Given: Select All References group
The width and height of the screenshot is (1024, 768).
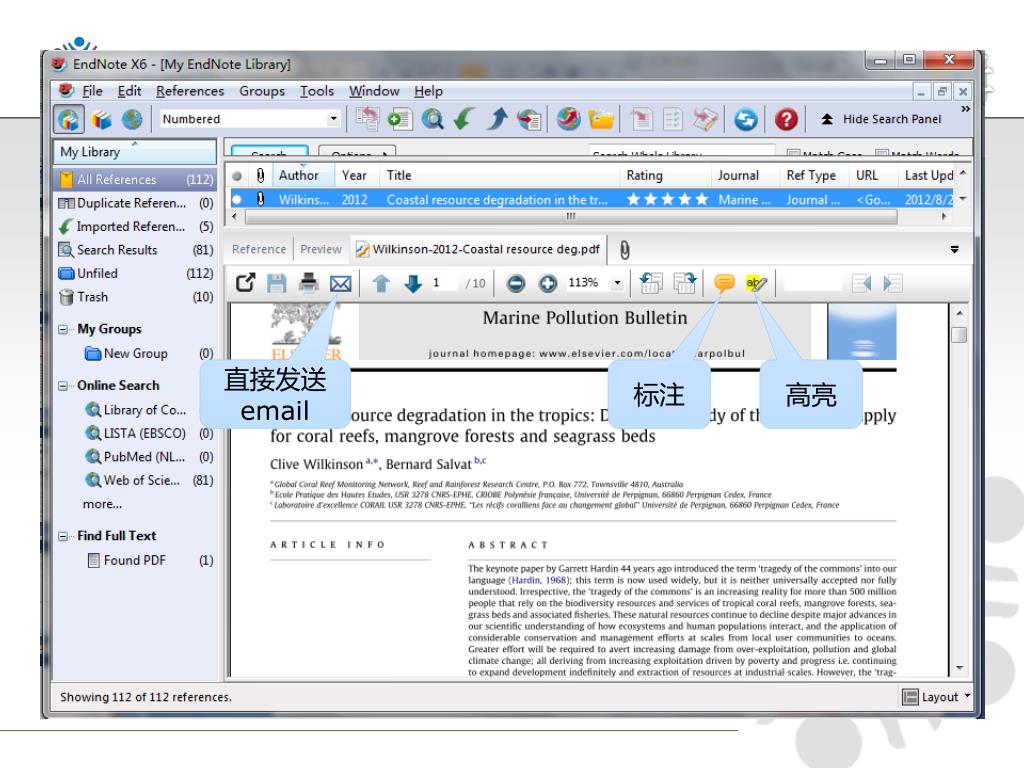Looking at the screenshot, I should [135, 179].
